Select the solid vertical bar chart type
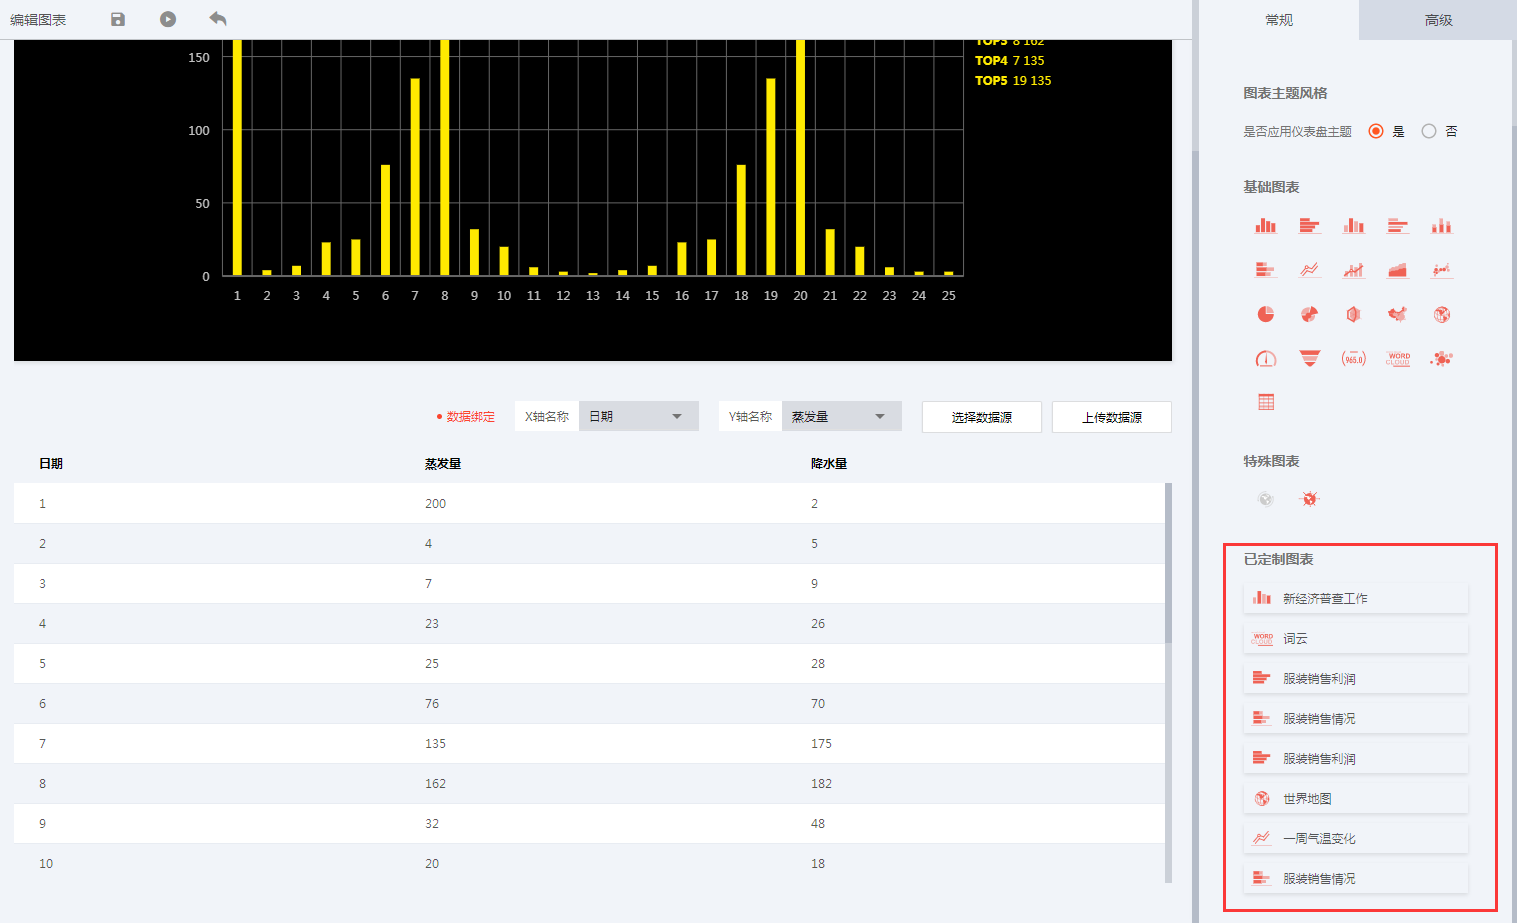The height and width of the screenshot is (923, 1517). pyautogui.click(x=1266, y=226)
